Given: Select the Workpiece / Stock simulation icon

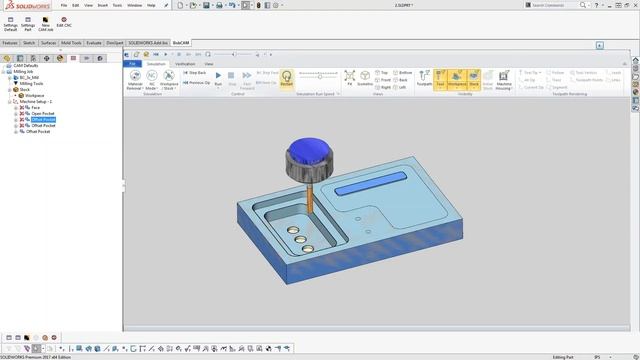Looking at the screenshot, I should click(x=169, y=80).
